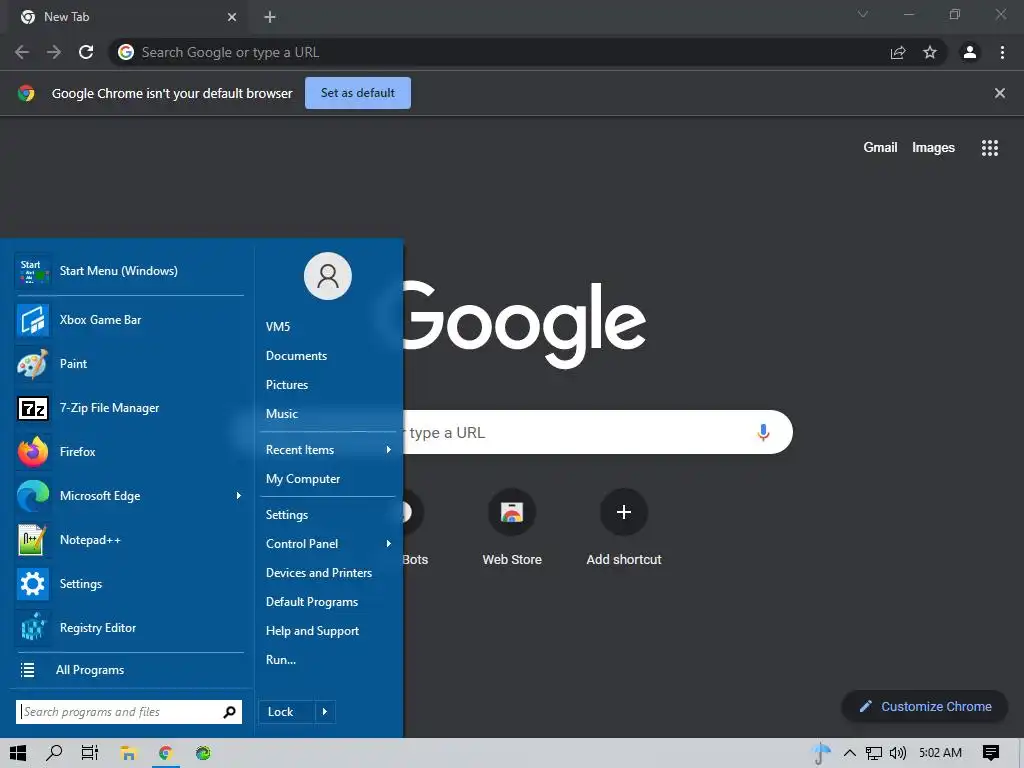
Task: Start voice search with microphone icon
Action: tap(763, 432)
